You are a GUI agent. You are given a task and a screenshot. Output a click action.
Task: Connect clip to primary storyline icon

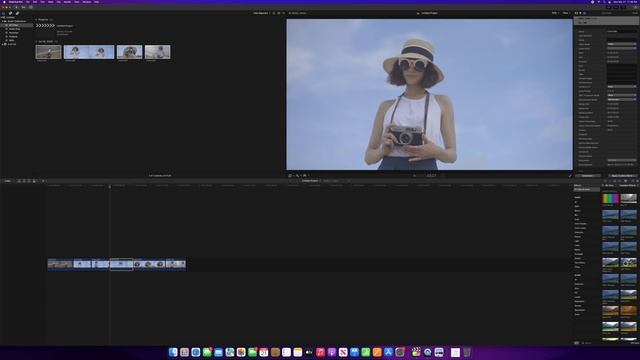pos(19,181)
